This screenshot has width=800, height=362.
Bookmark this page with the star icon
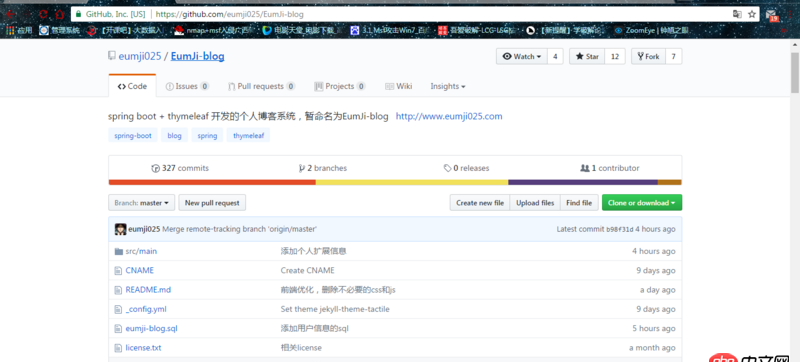pos(752,14)
